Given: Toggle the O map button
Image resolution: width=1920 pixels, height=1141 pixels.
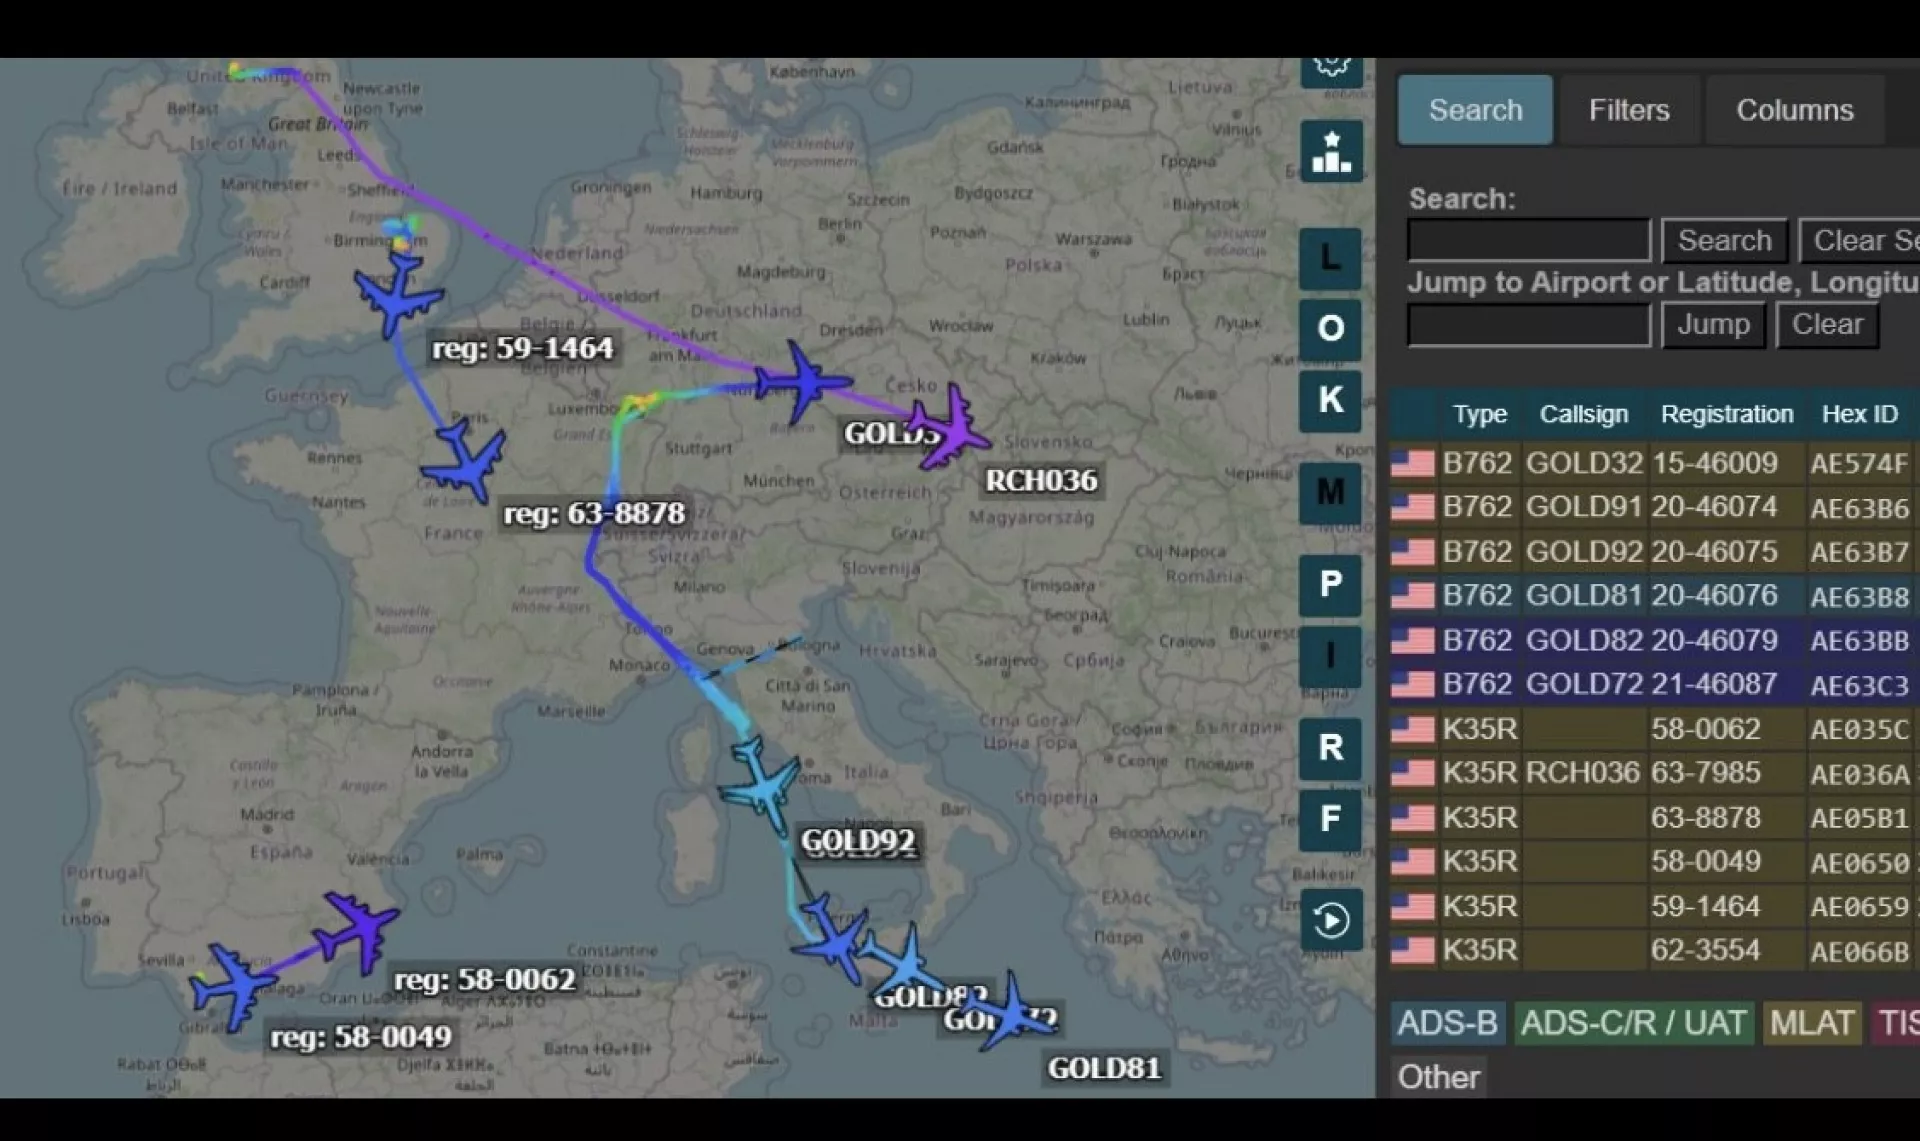Looking at the screenshot, I should 1330,329.
